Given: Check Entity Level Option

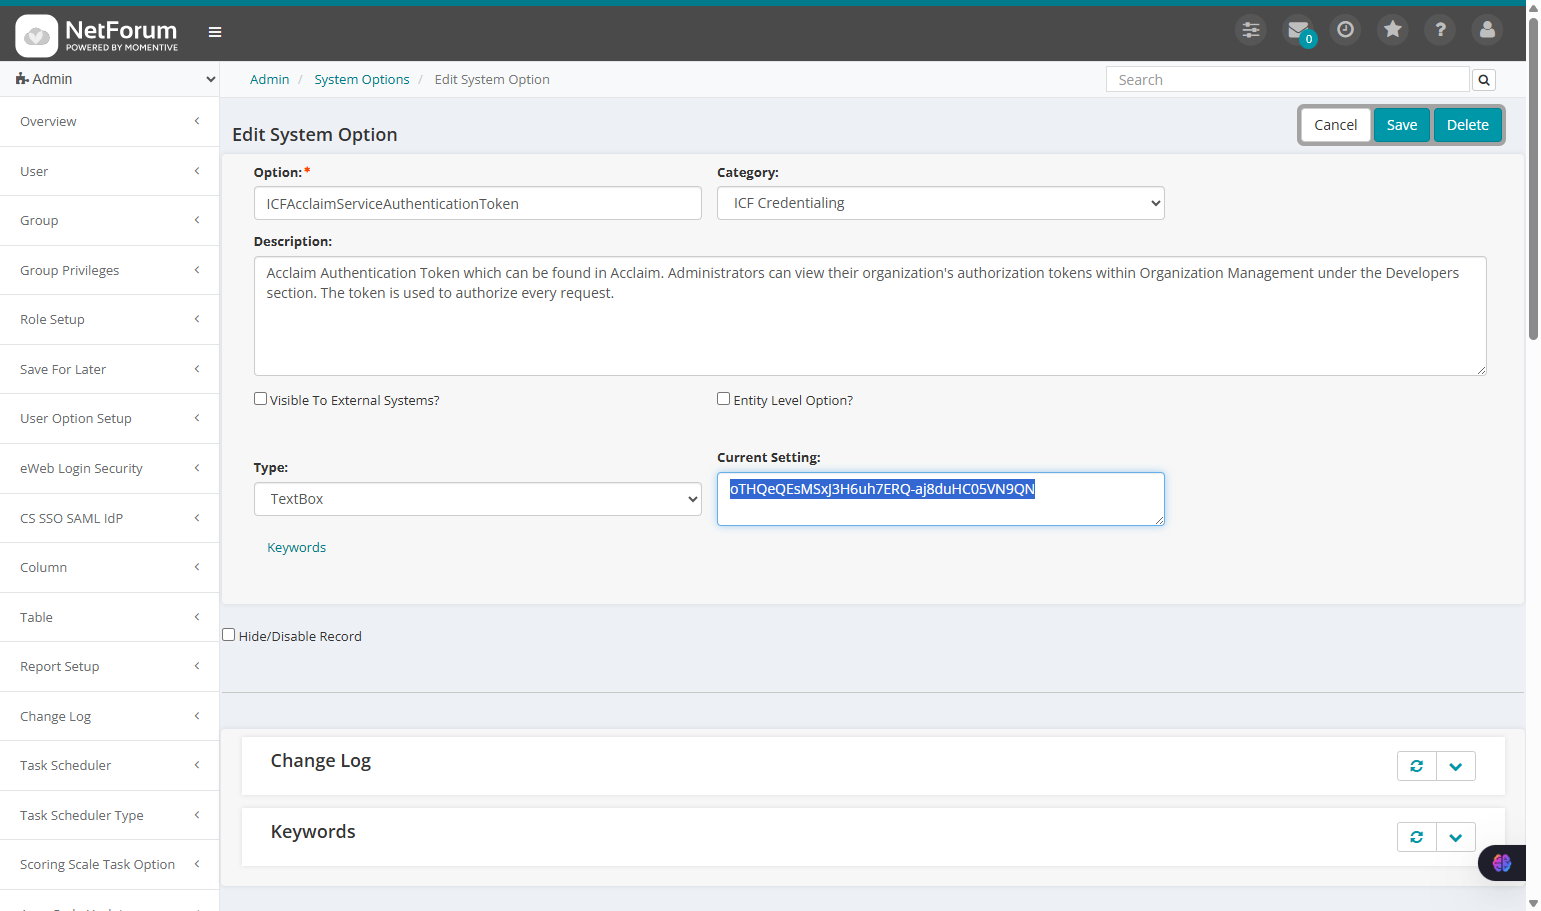Looking at the screenshot, I should pos(724,399).
